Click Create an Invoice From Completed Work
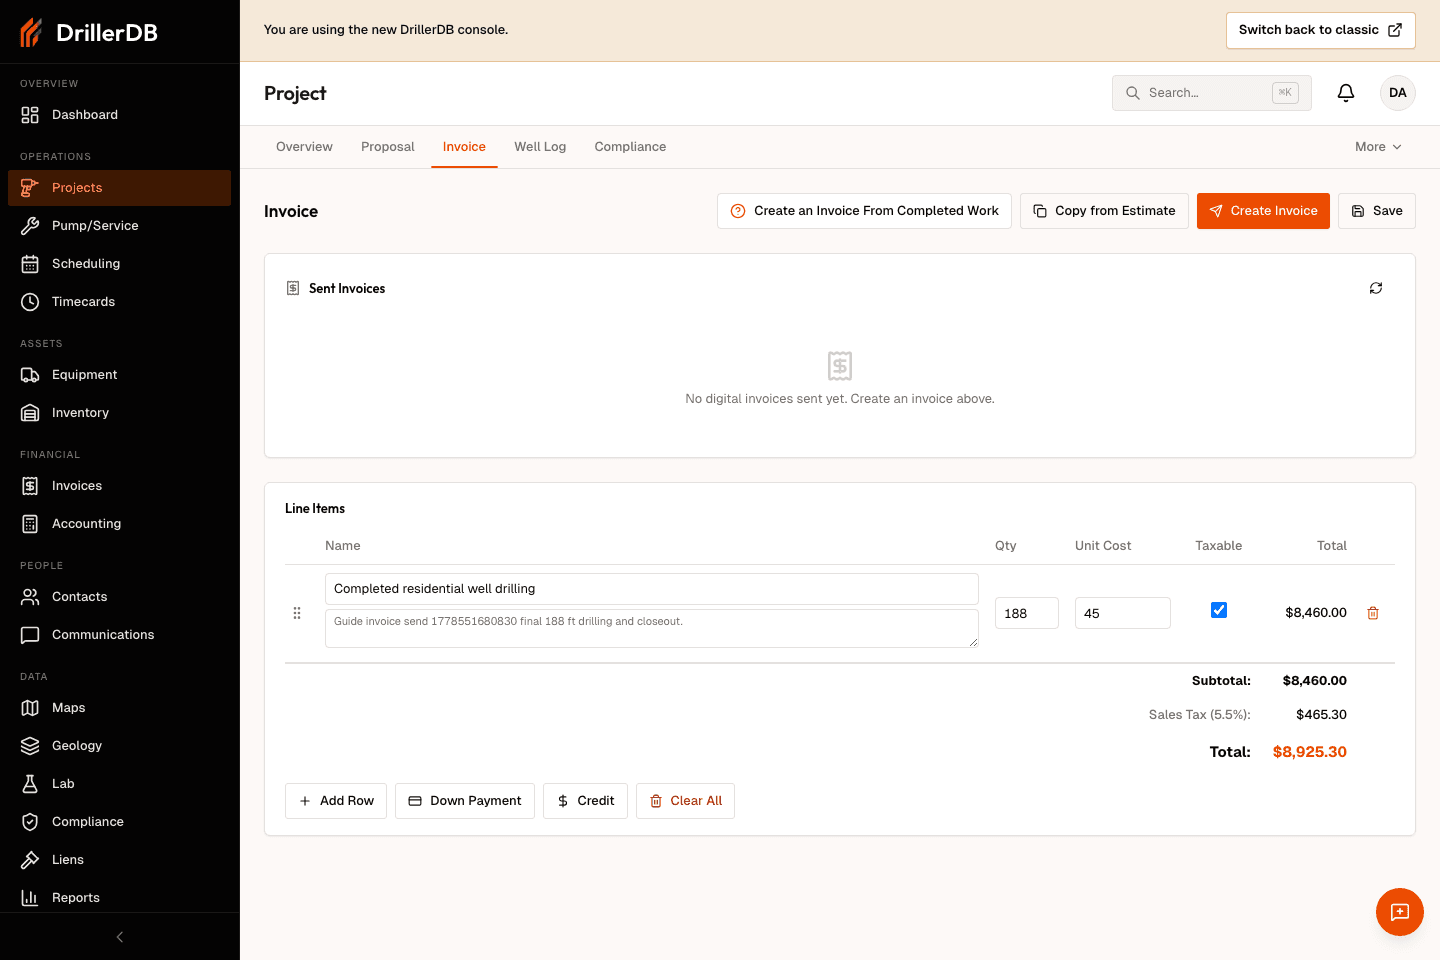This screenshot has height=960, width=1440. click(864, 211)
